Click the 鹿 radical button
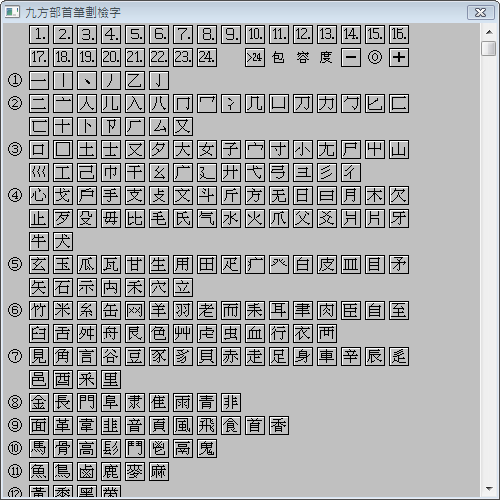 point(111,471)
